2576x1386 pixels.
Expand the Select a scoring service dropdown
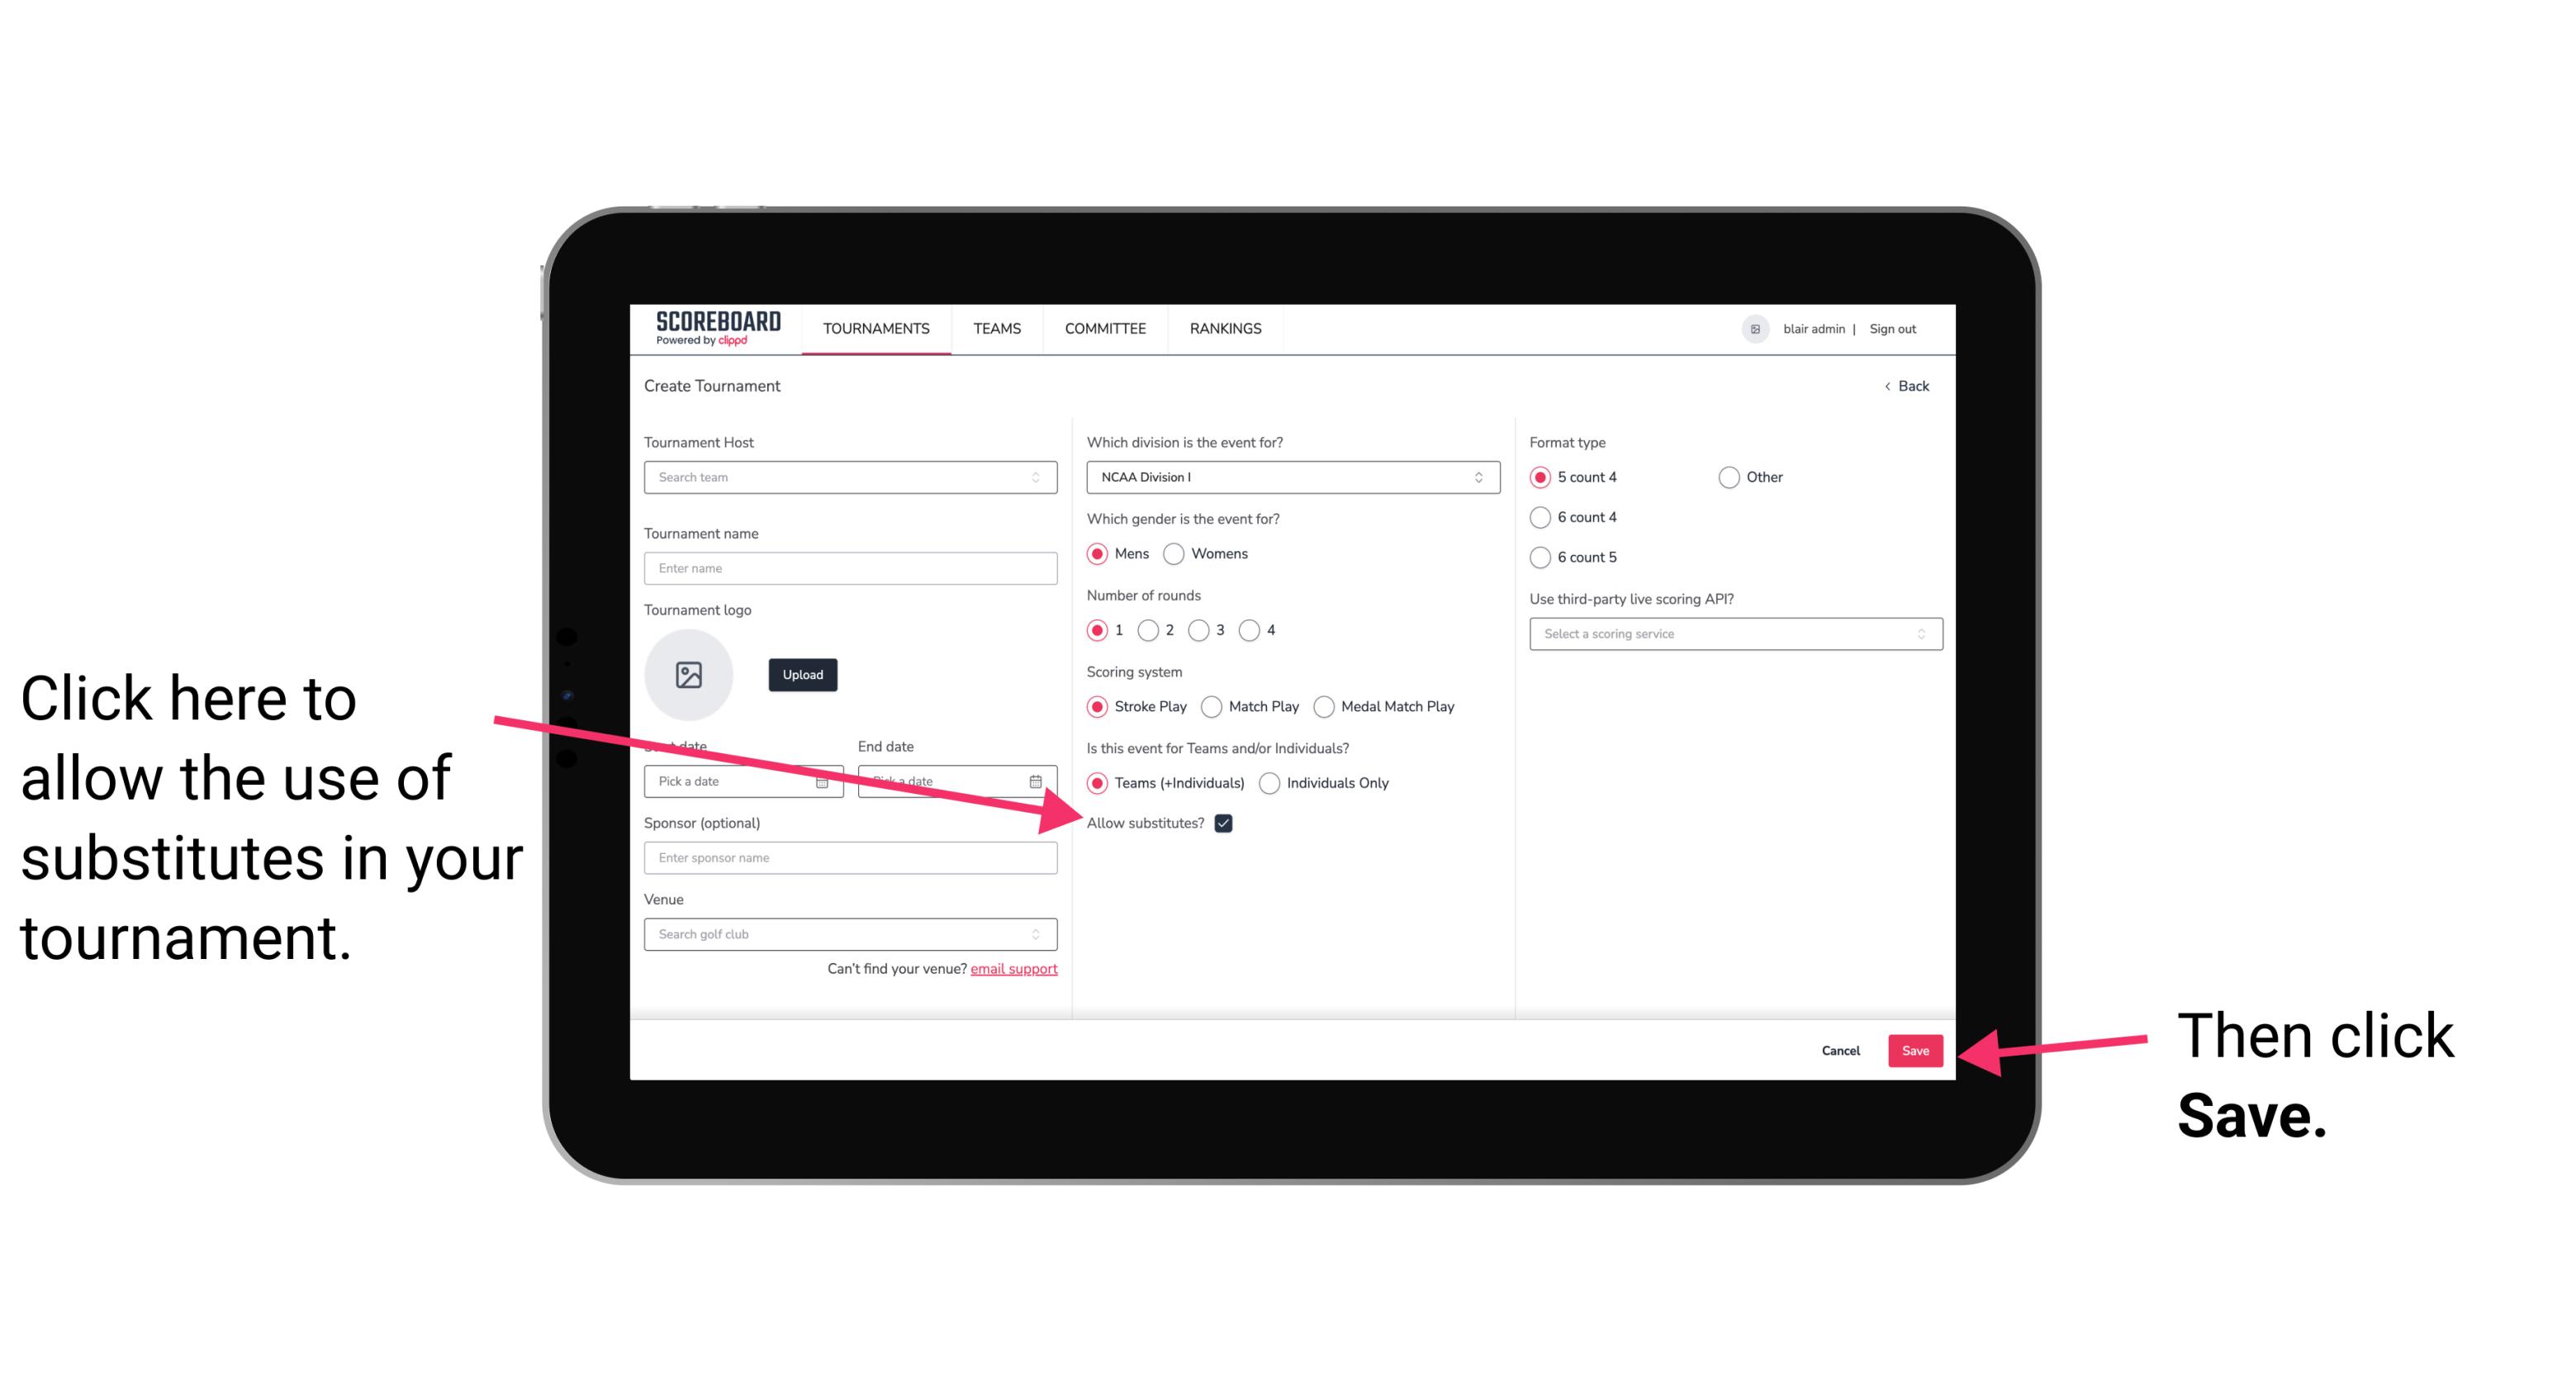pyautogui.click(x=1729, y=634)
